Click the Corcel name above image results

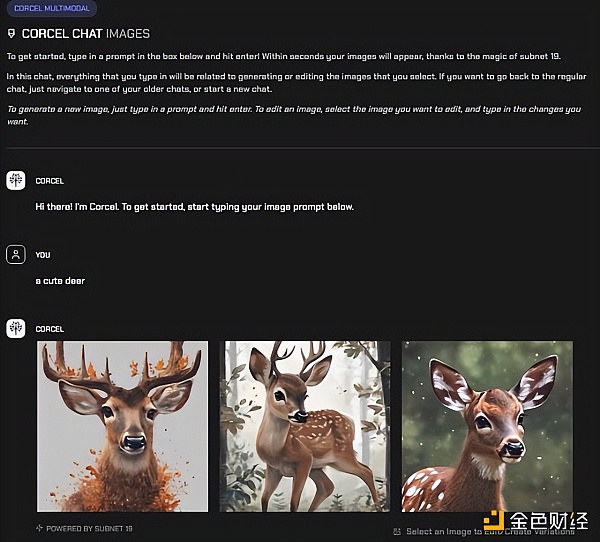[50, 329]
